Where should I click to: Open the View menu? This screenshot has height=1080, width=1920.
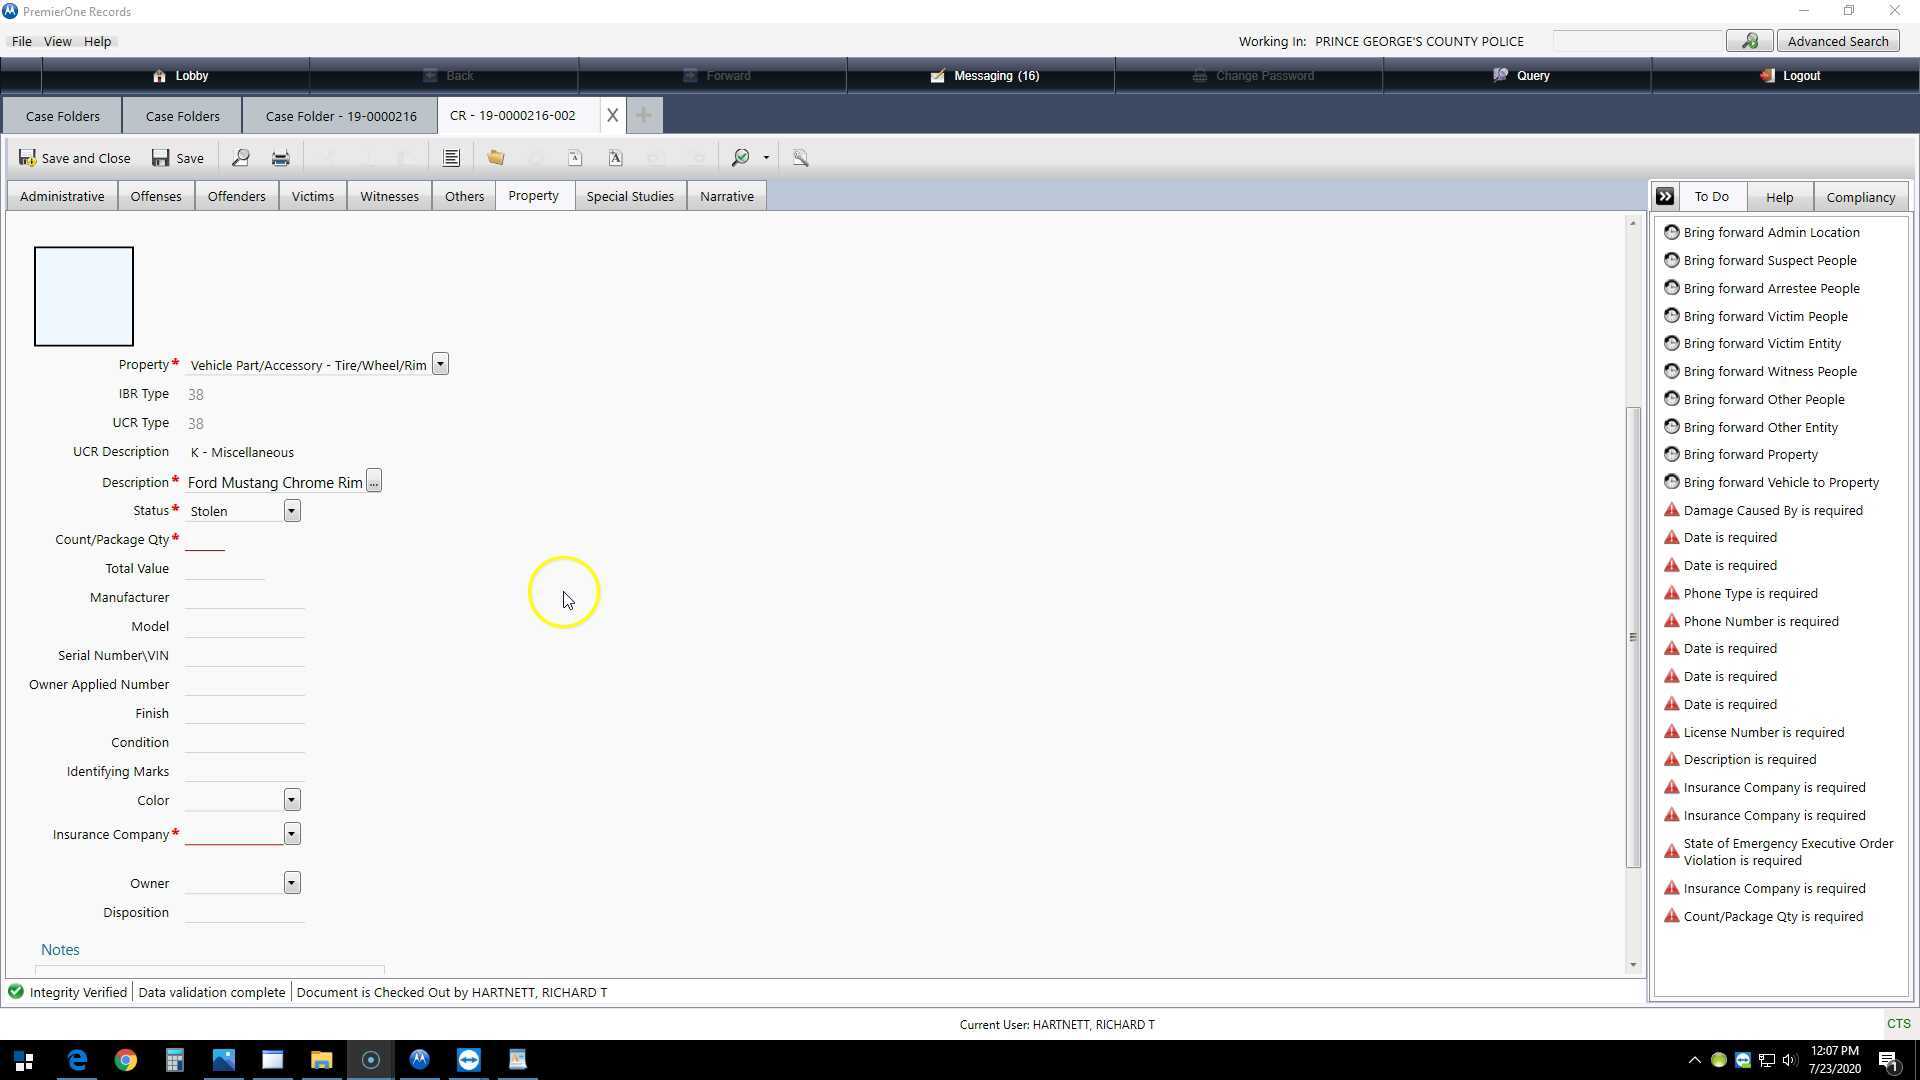[57, 41]
